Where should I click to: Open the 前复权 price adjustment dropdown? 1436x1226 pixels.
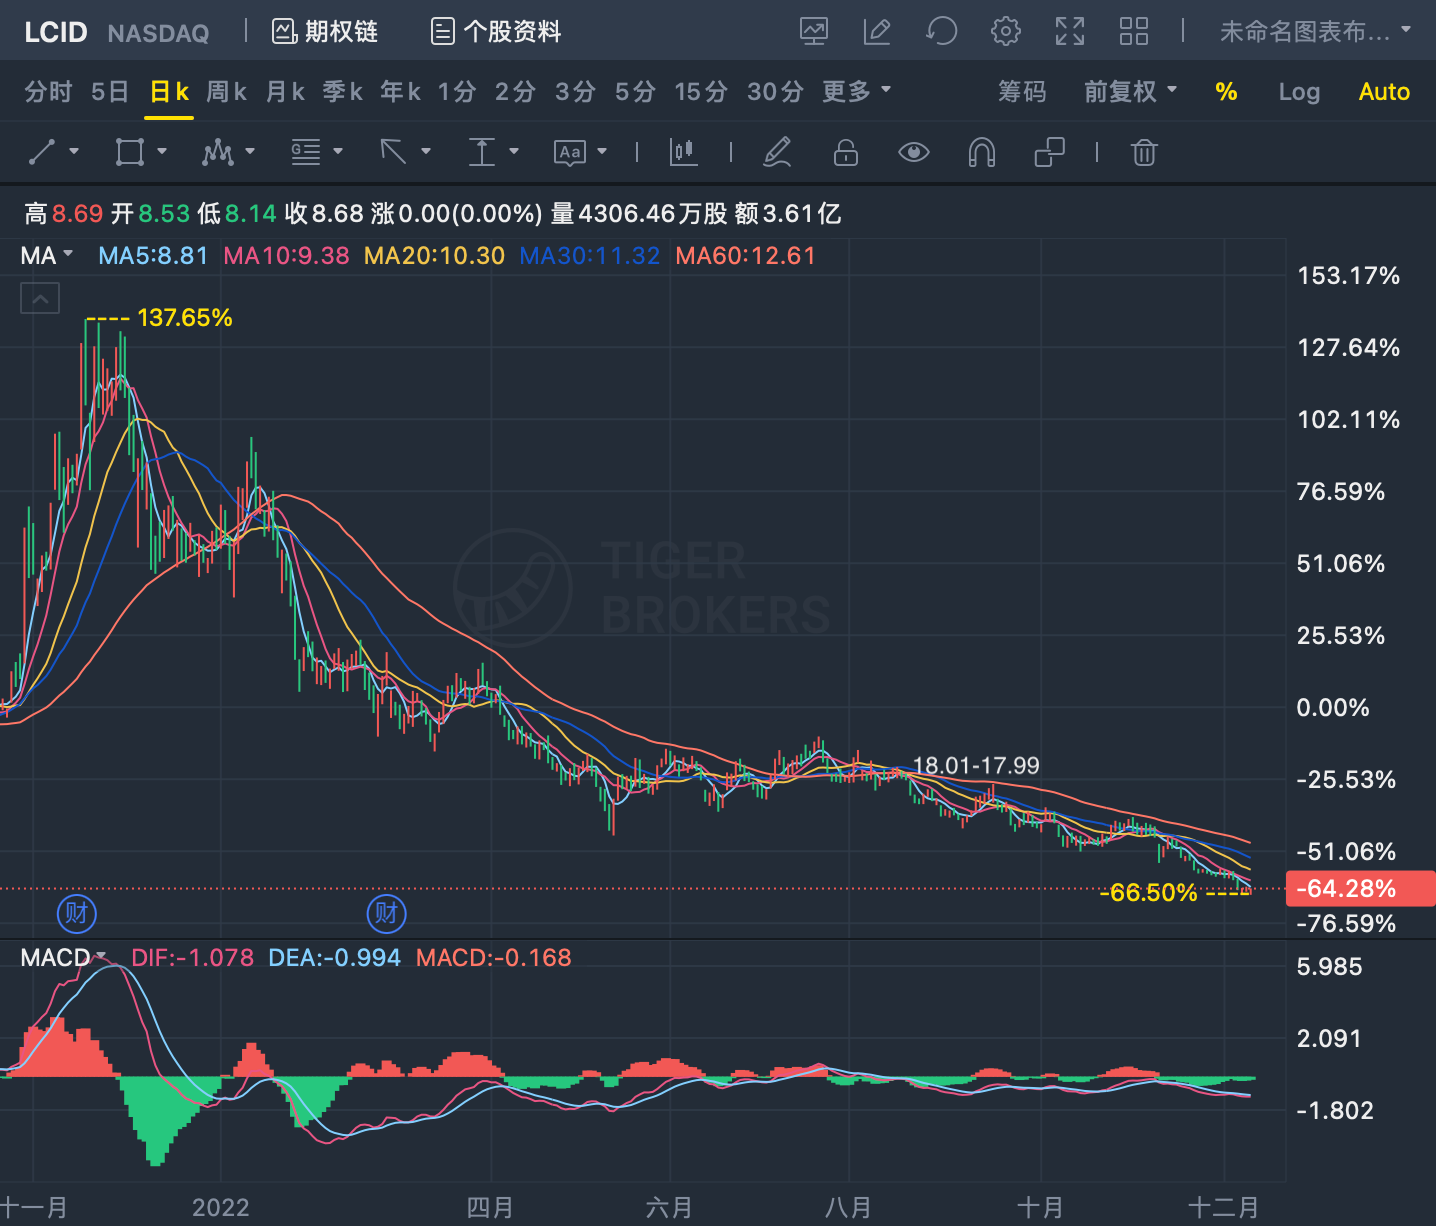pos(1131,92)
